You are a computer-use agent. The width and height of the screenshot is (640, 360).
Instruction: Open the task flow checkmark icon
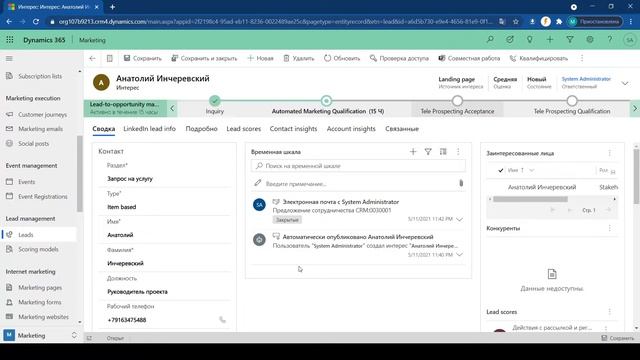coord(510,40)
